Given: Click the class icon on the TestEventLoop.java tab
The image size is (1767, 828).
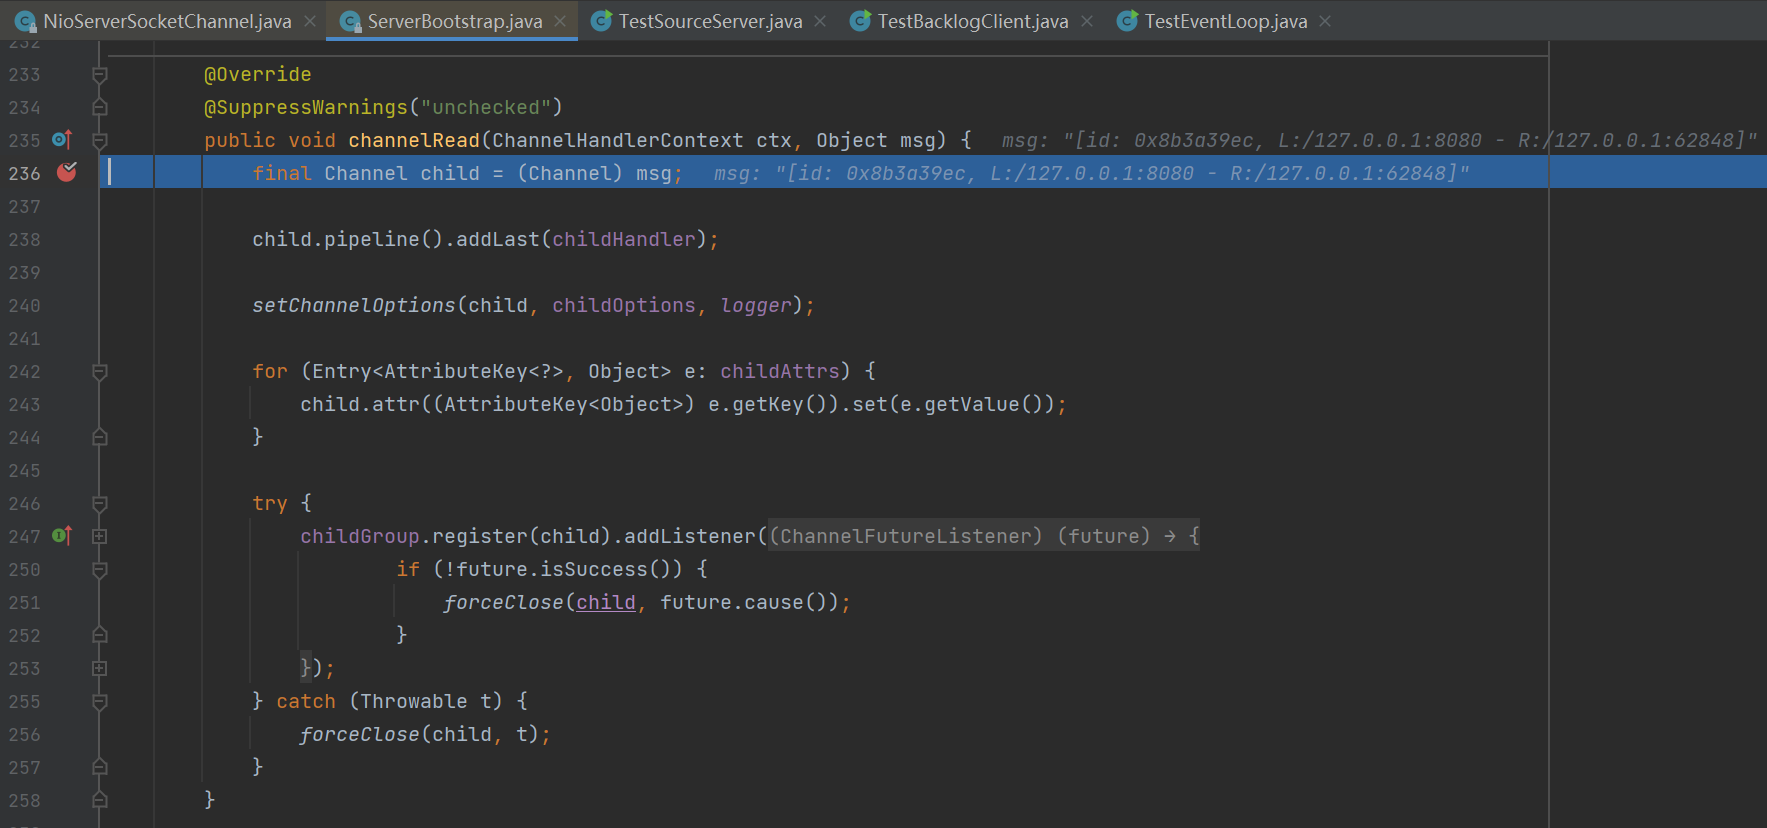Looking at the screenshot, I should coord(1127,21).
